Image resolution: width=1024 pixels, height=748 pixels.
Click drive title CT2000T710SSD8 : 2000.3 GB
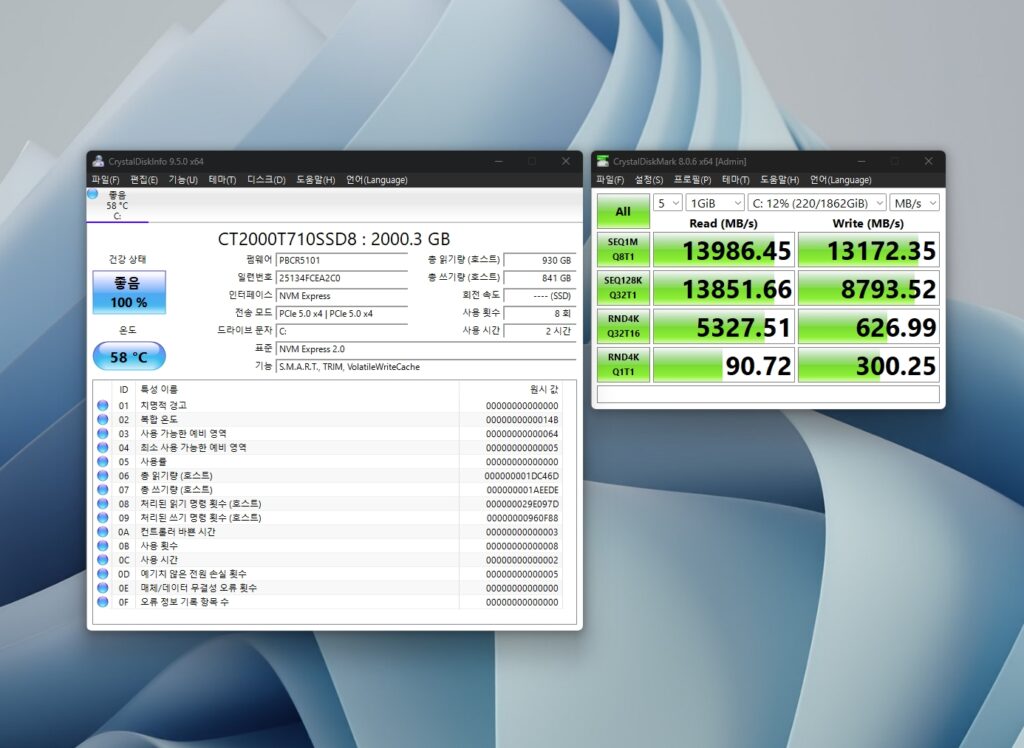[x=334, y=239]
